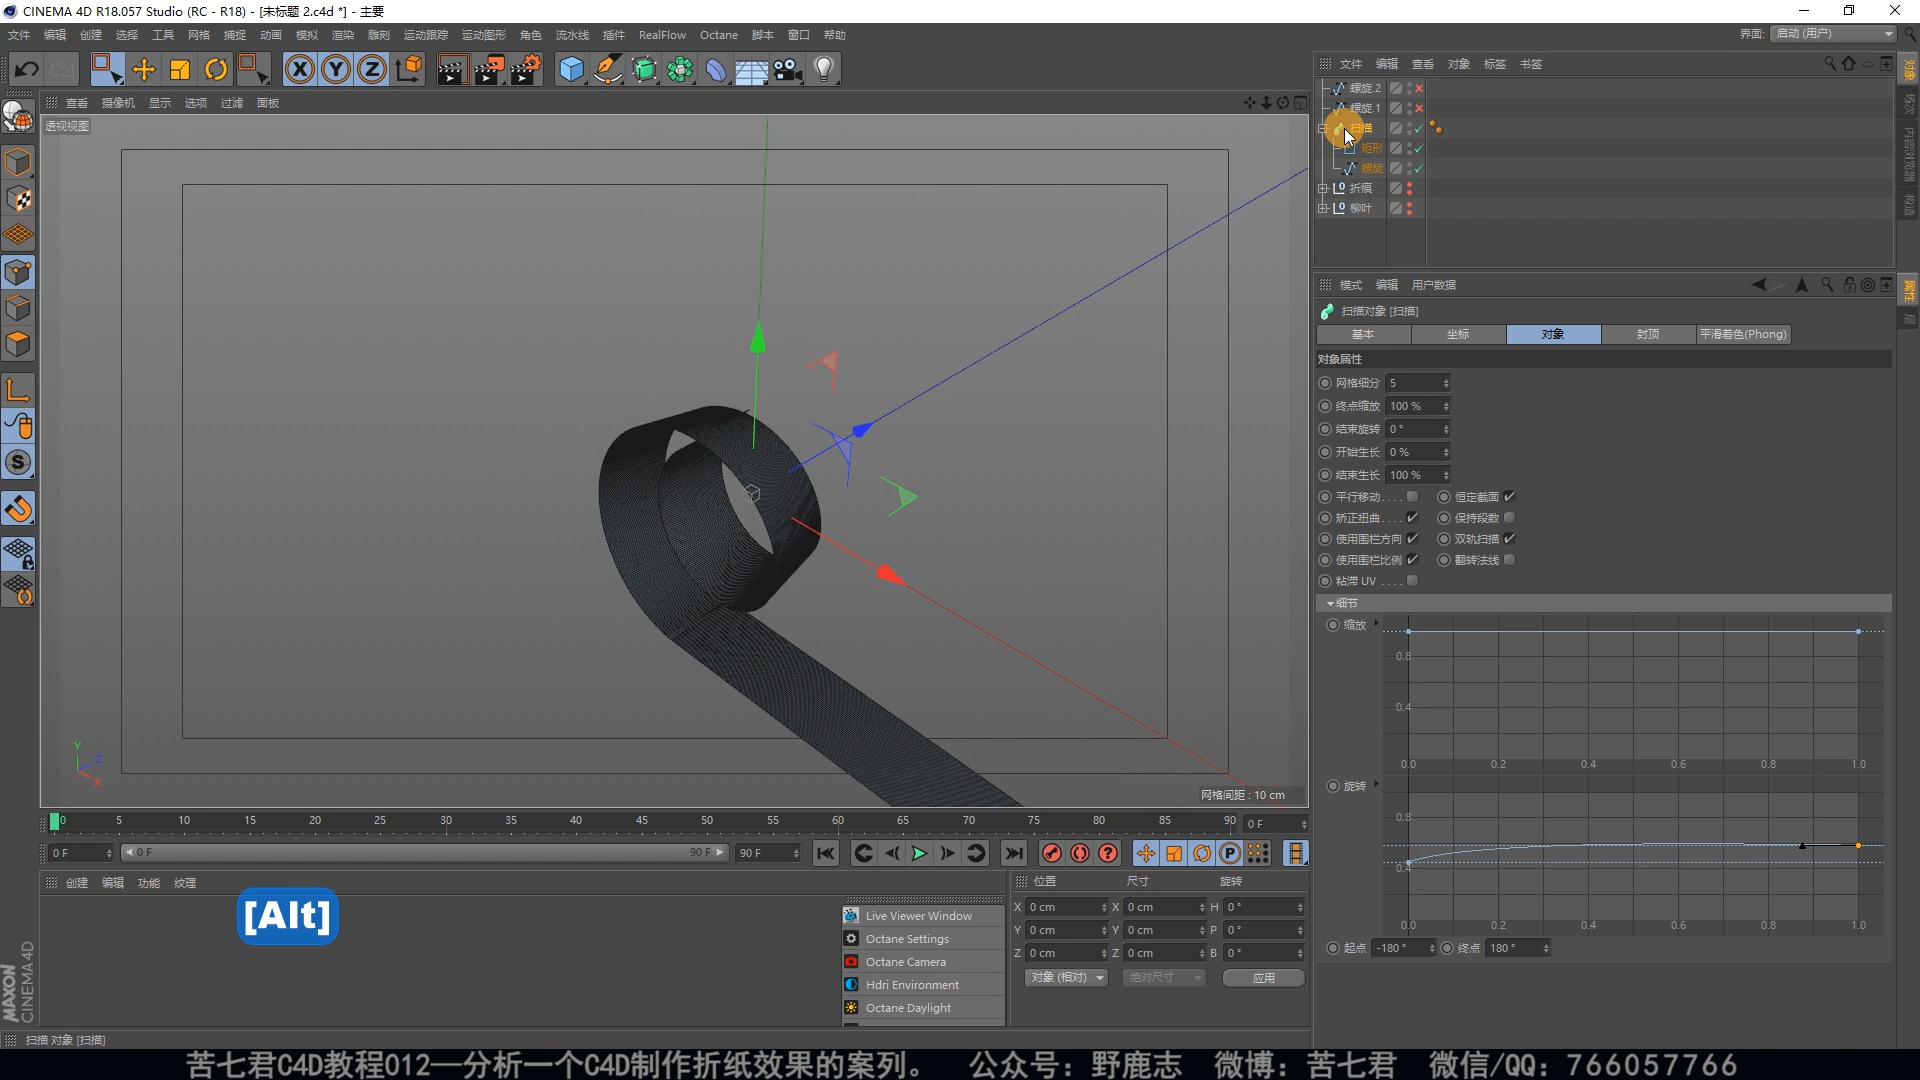This screenshot has width=1920, height=1080.
Task: Open Octane Settings entry
Action: (x=922, y=938)
